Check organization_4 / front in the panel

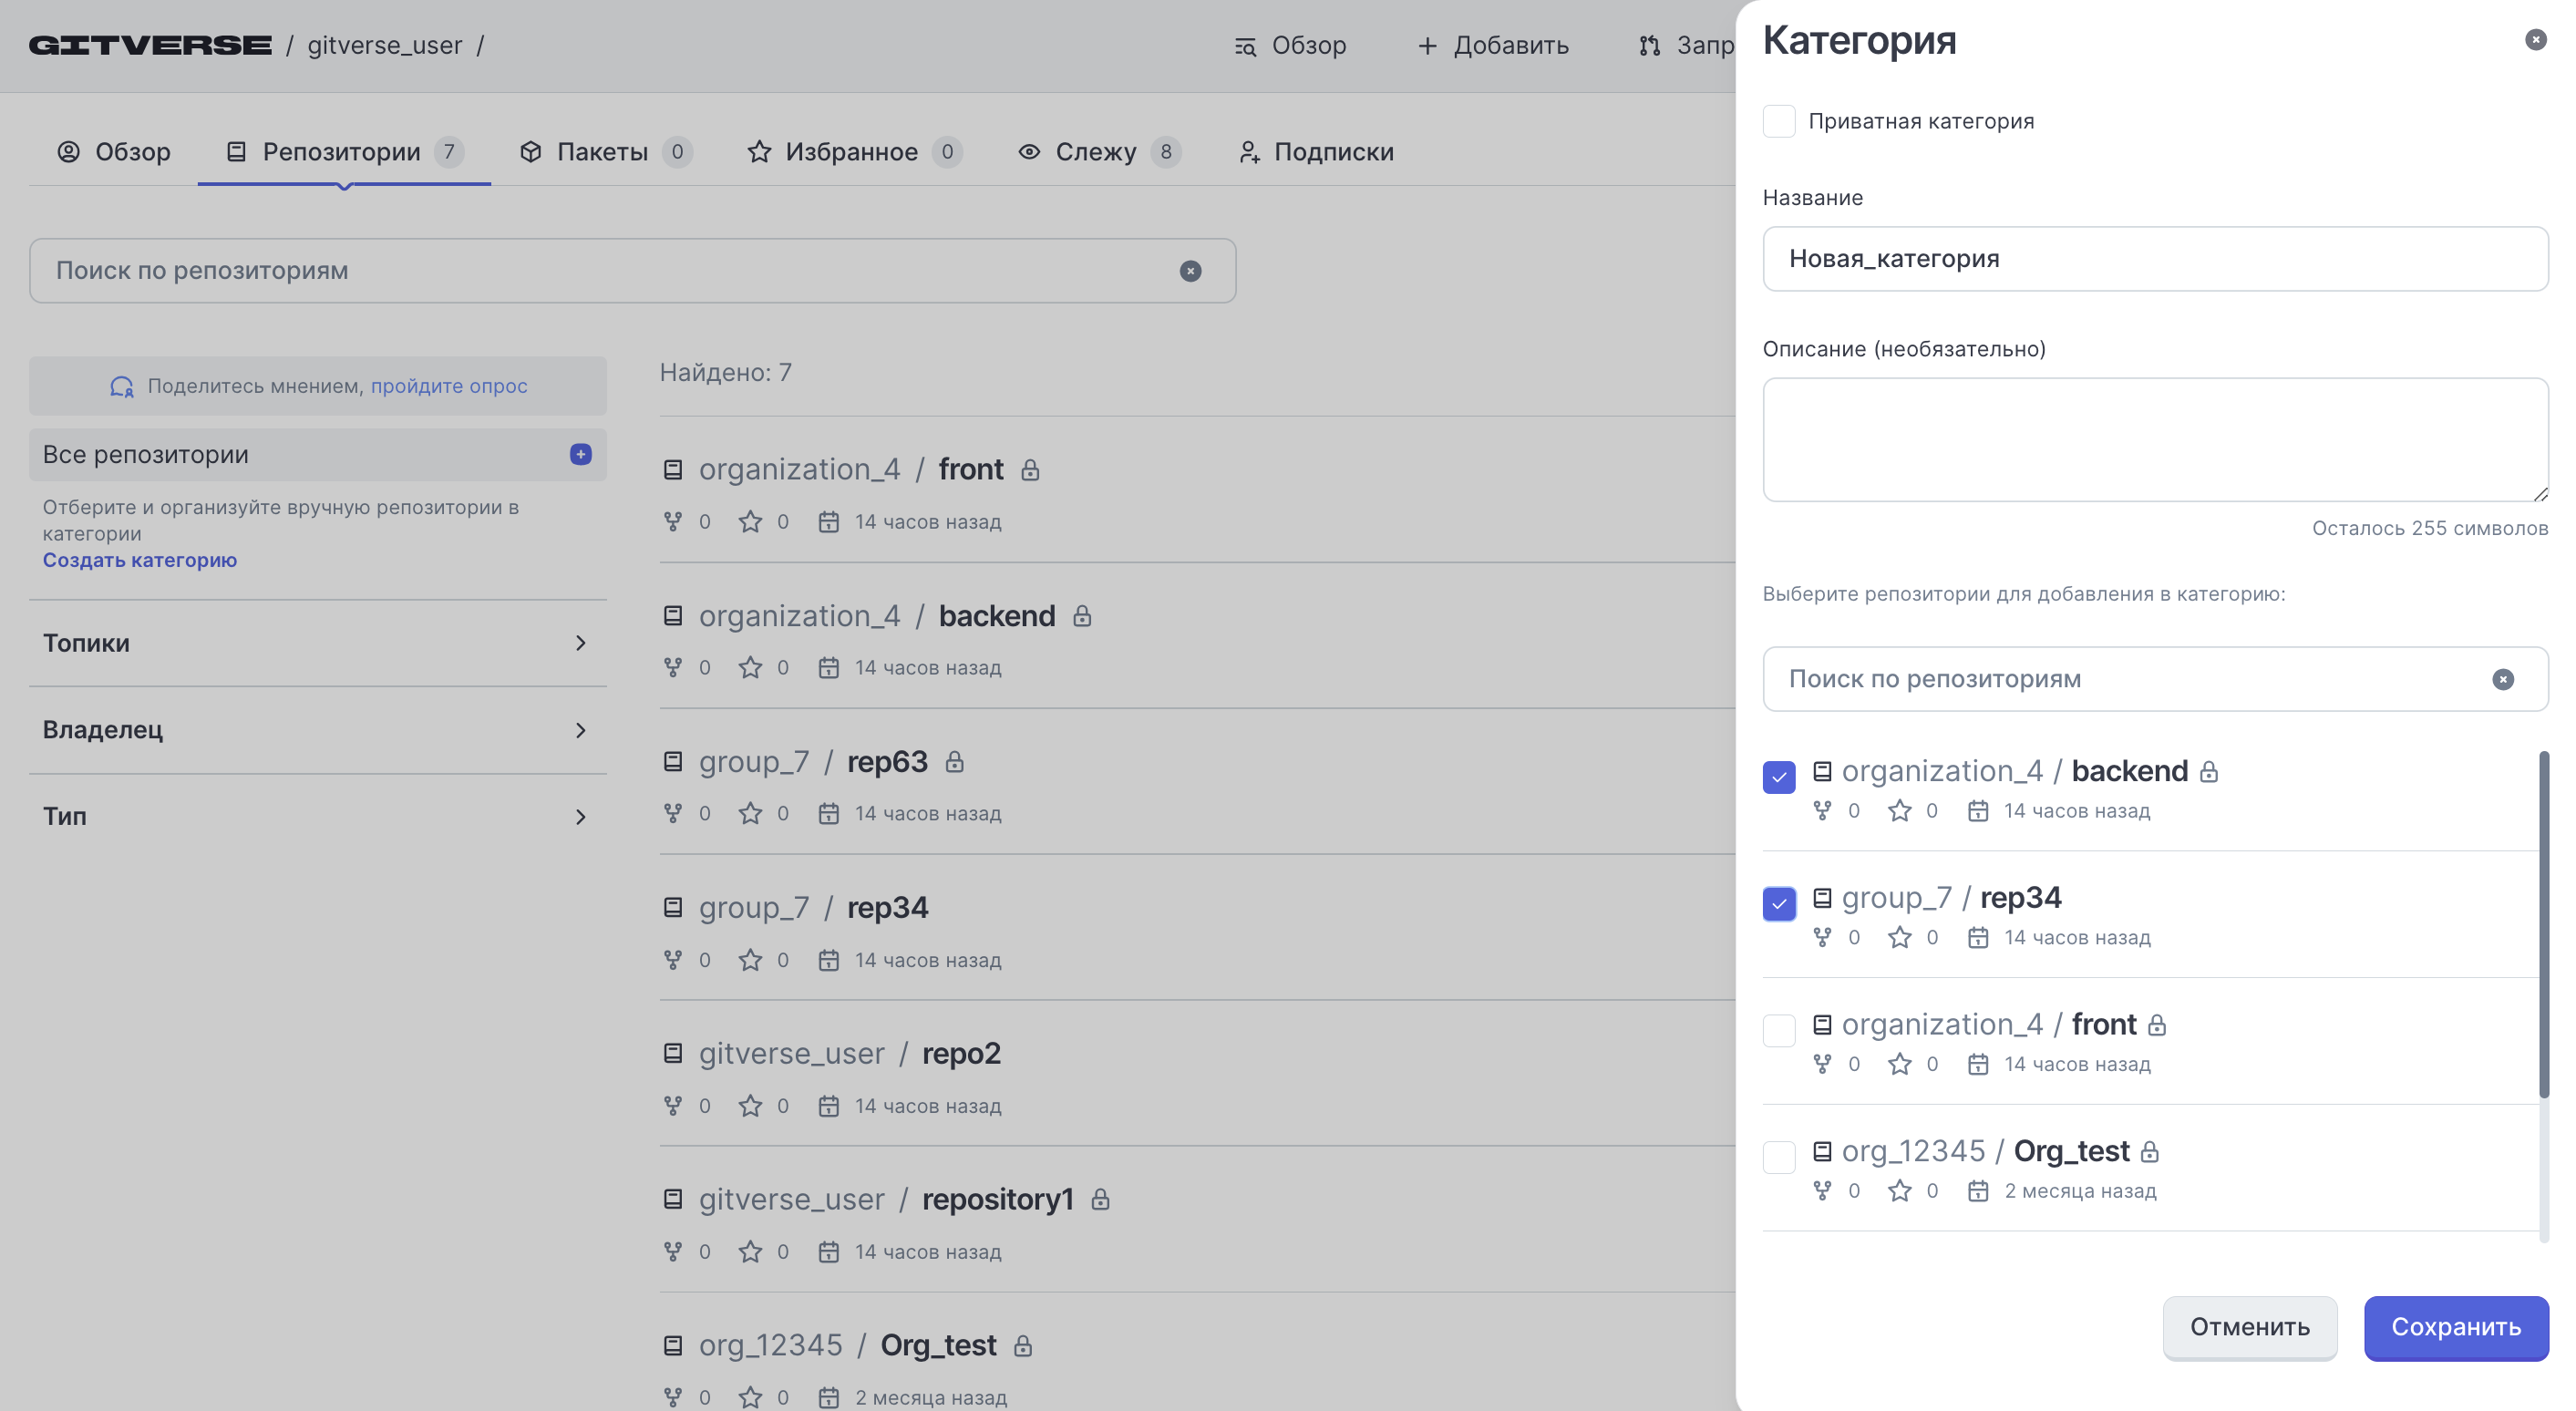pyautogui.click(x=1779, y=1030)
